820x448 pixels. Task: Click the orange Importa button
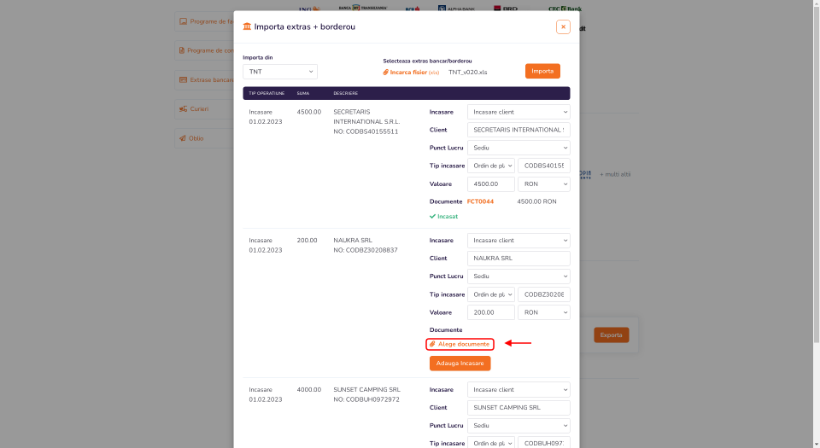pos(542,71)
